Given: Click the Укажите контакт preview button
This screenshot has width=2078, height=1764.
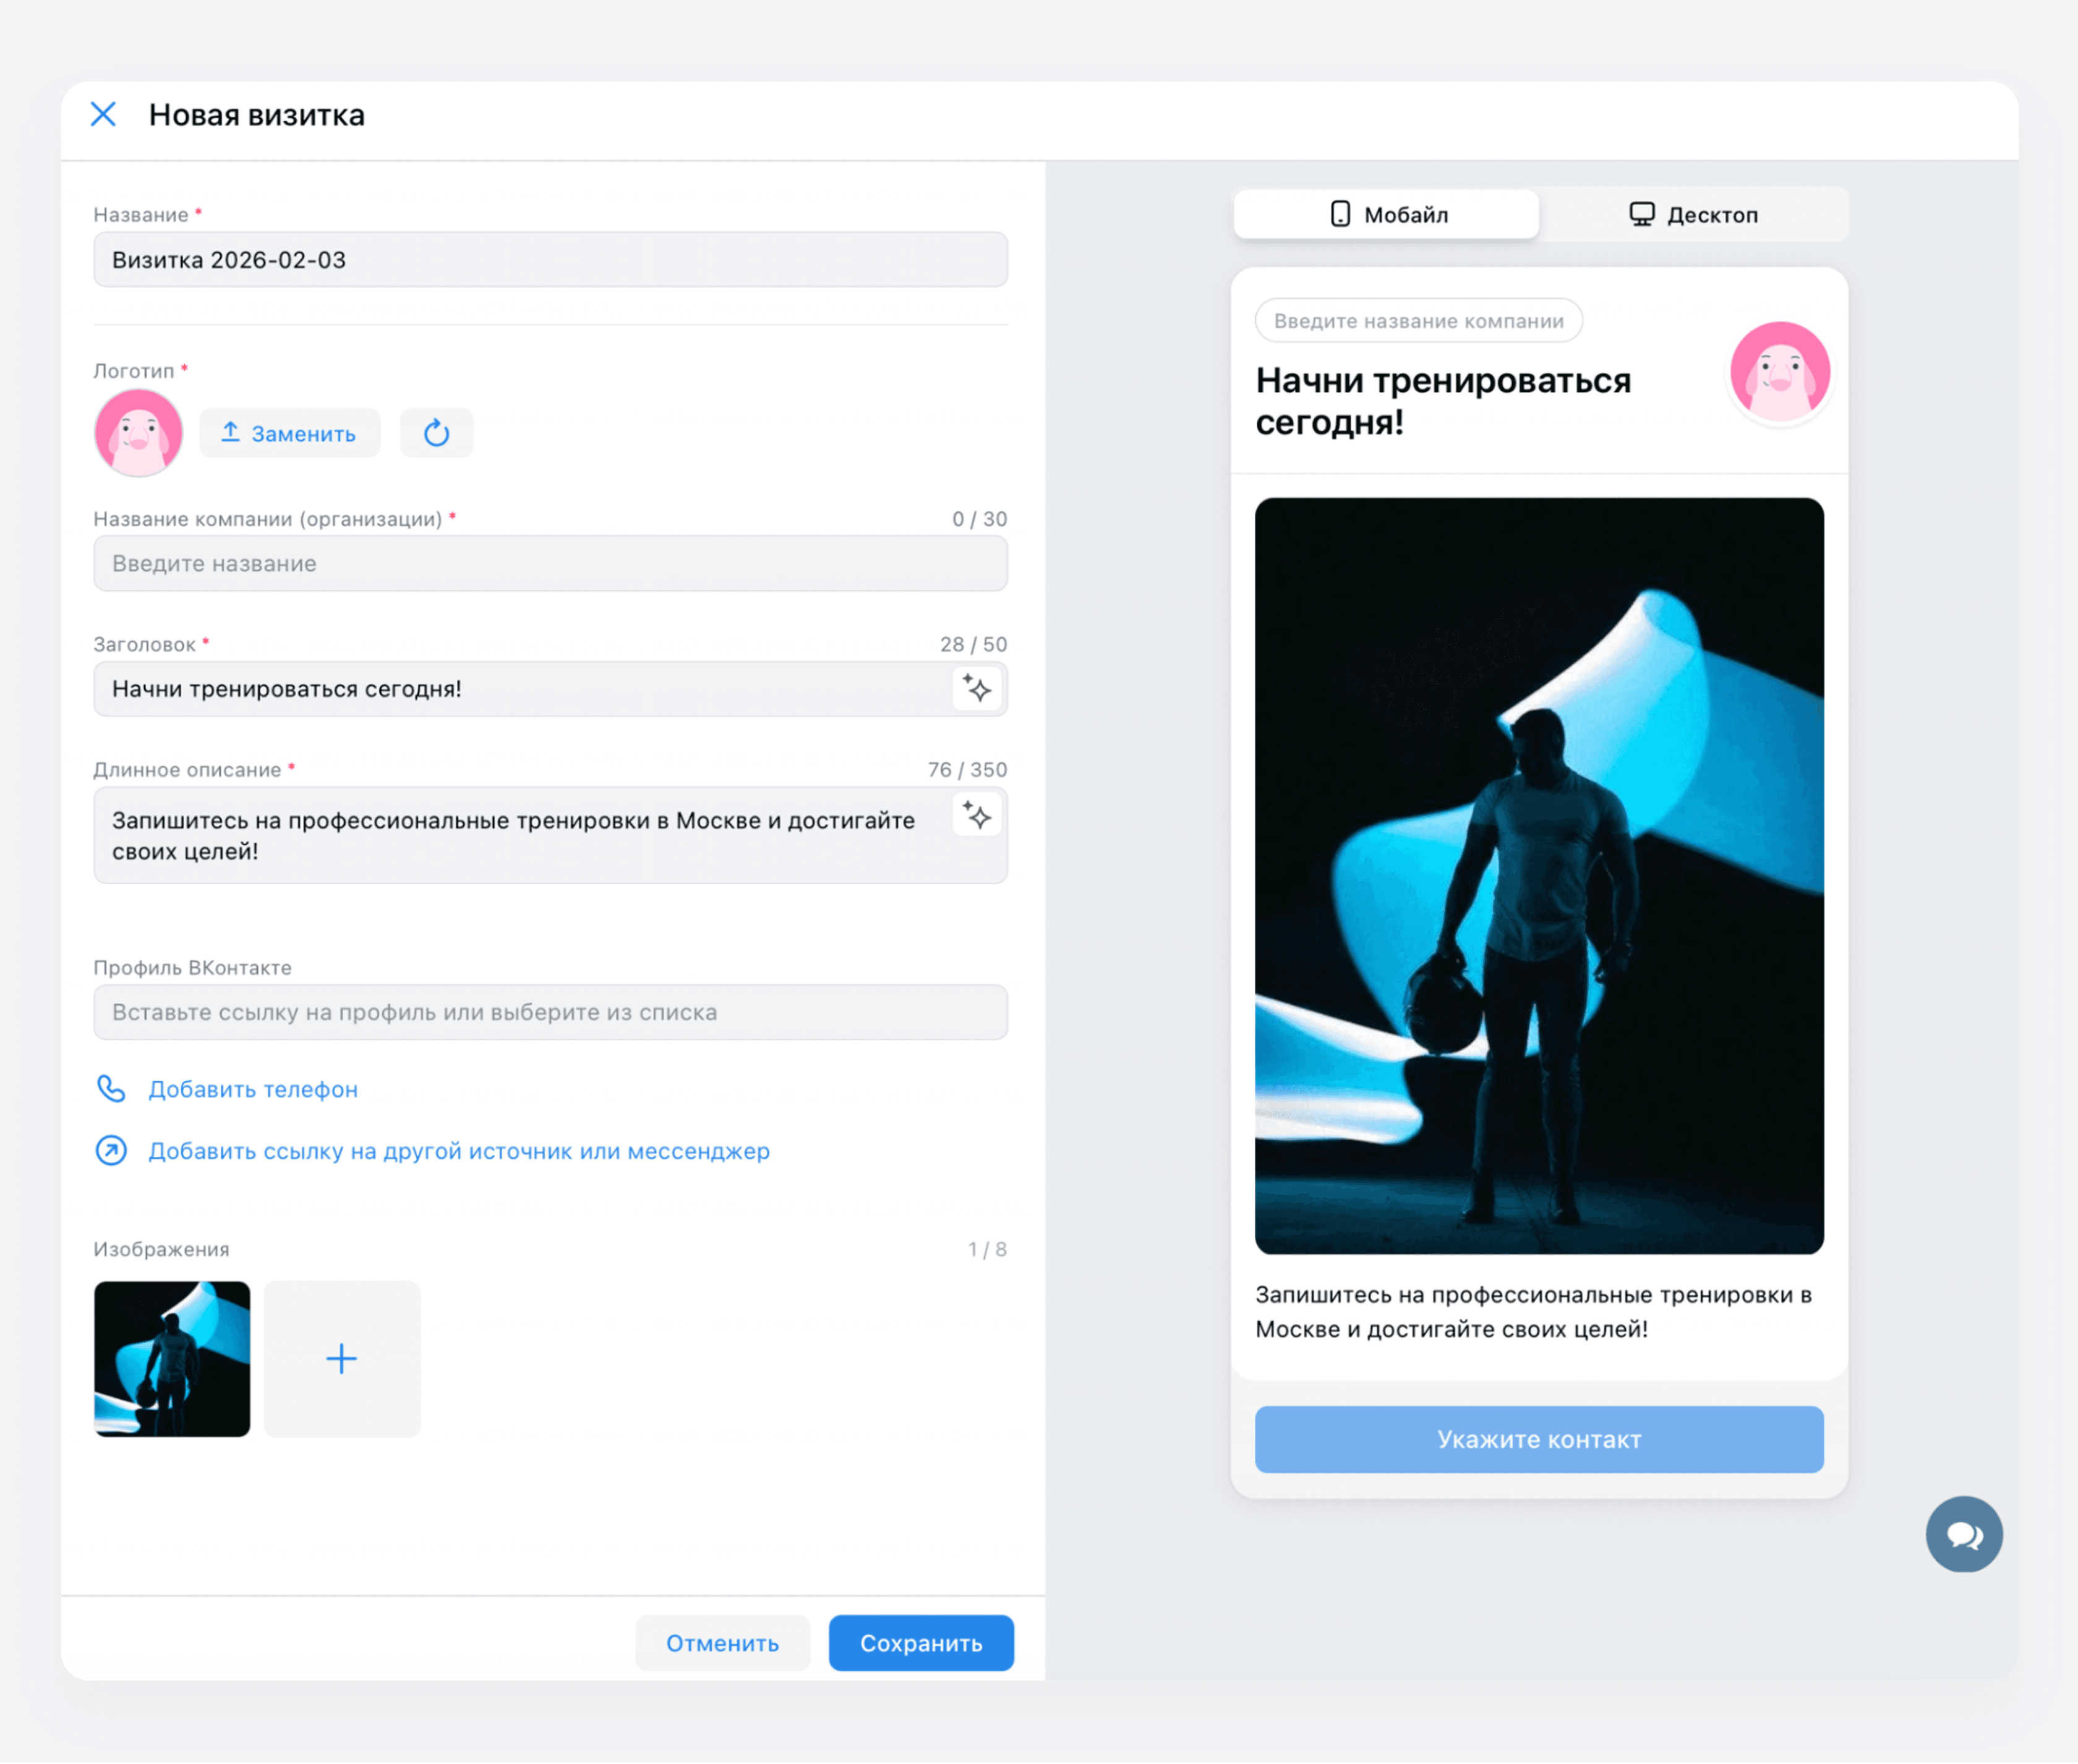Looking at the screenshot, I should 1538,1439.
